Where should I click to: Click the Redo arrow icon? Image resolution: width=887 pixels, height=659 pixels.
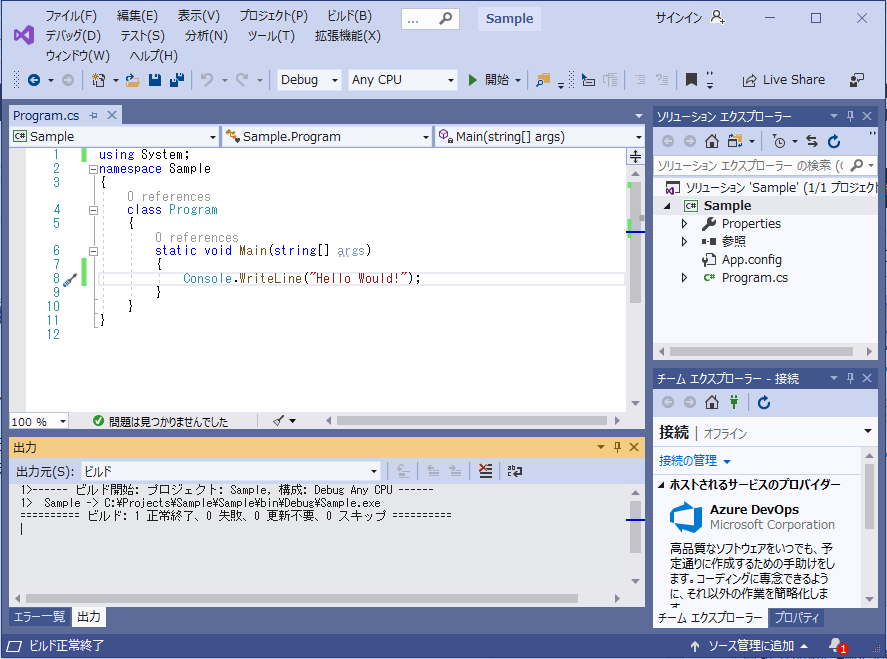pos(242,80)
